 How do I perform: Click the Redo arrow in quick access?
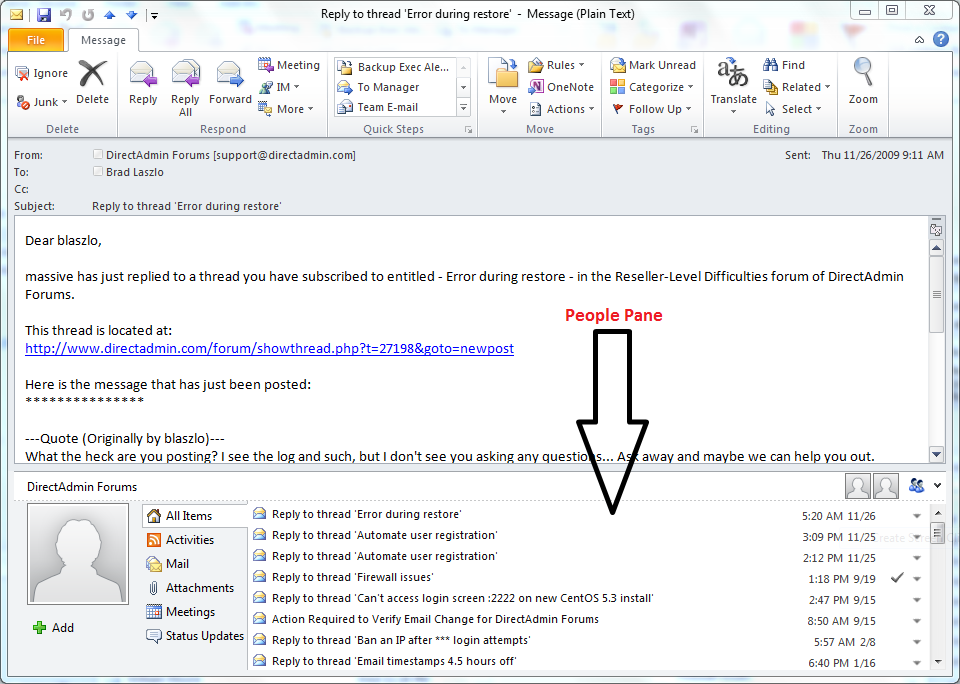(88, 14)
